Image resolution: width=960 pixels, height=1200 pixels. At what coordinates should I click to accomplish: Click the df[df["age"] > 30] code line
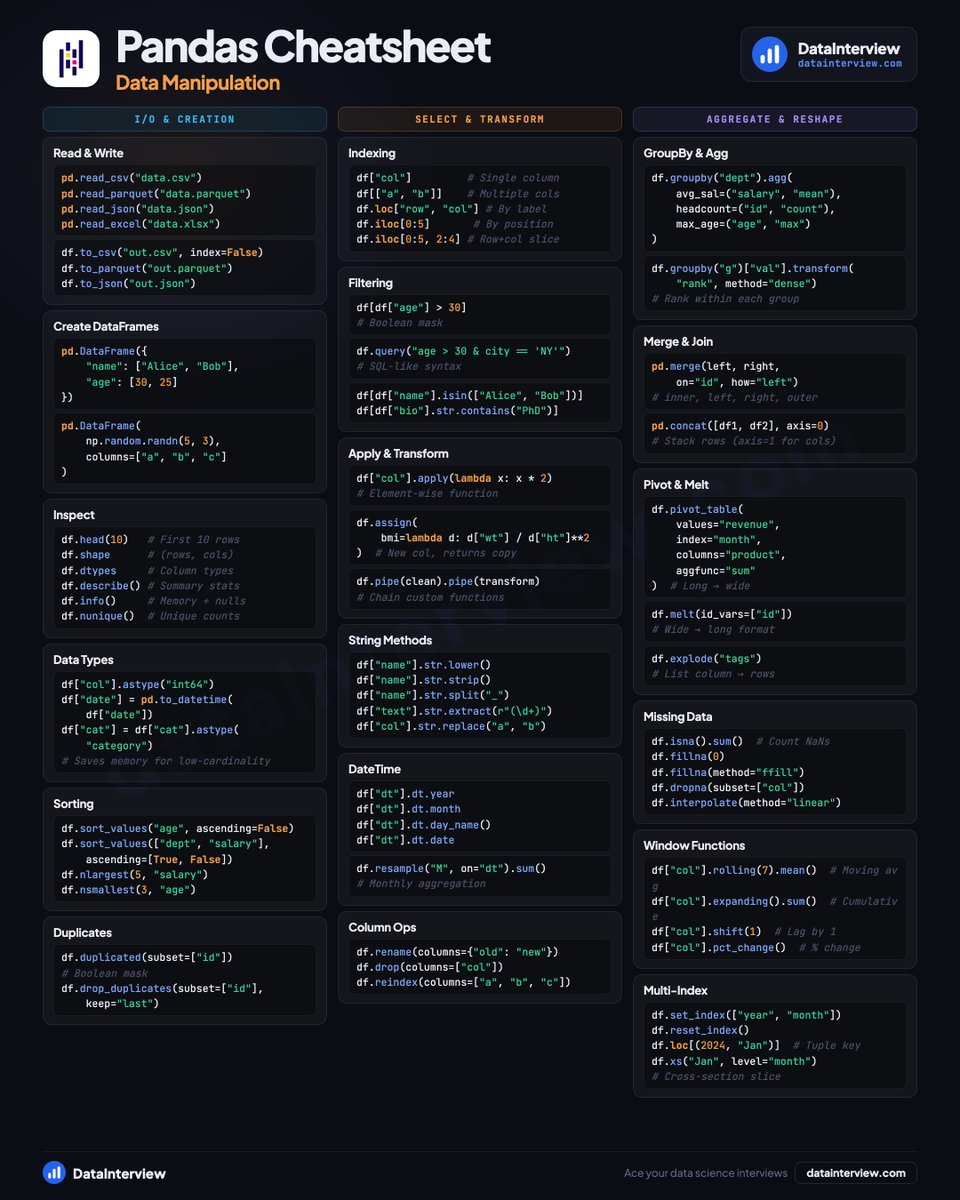click(411, 307)
